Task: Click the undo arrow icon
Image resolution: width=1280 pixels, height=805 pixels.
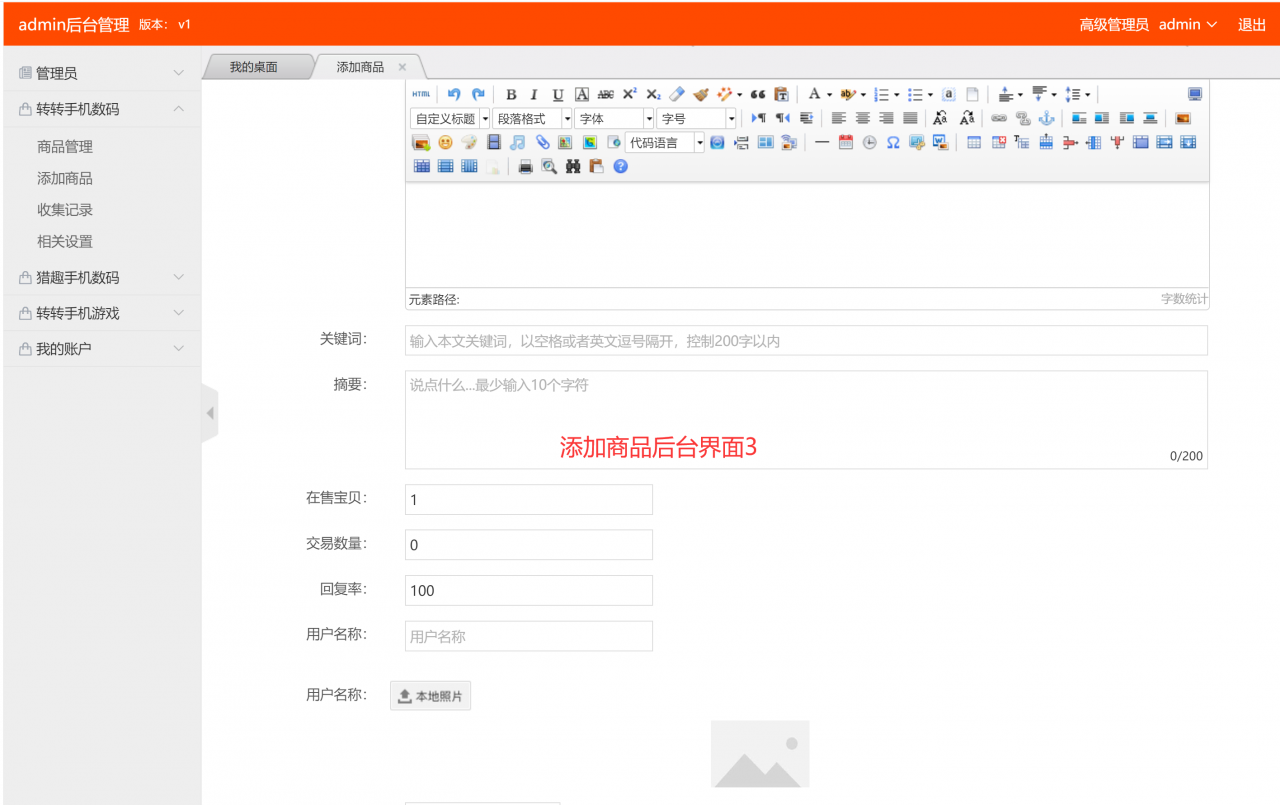Action: coord(454,94)
